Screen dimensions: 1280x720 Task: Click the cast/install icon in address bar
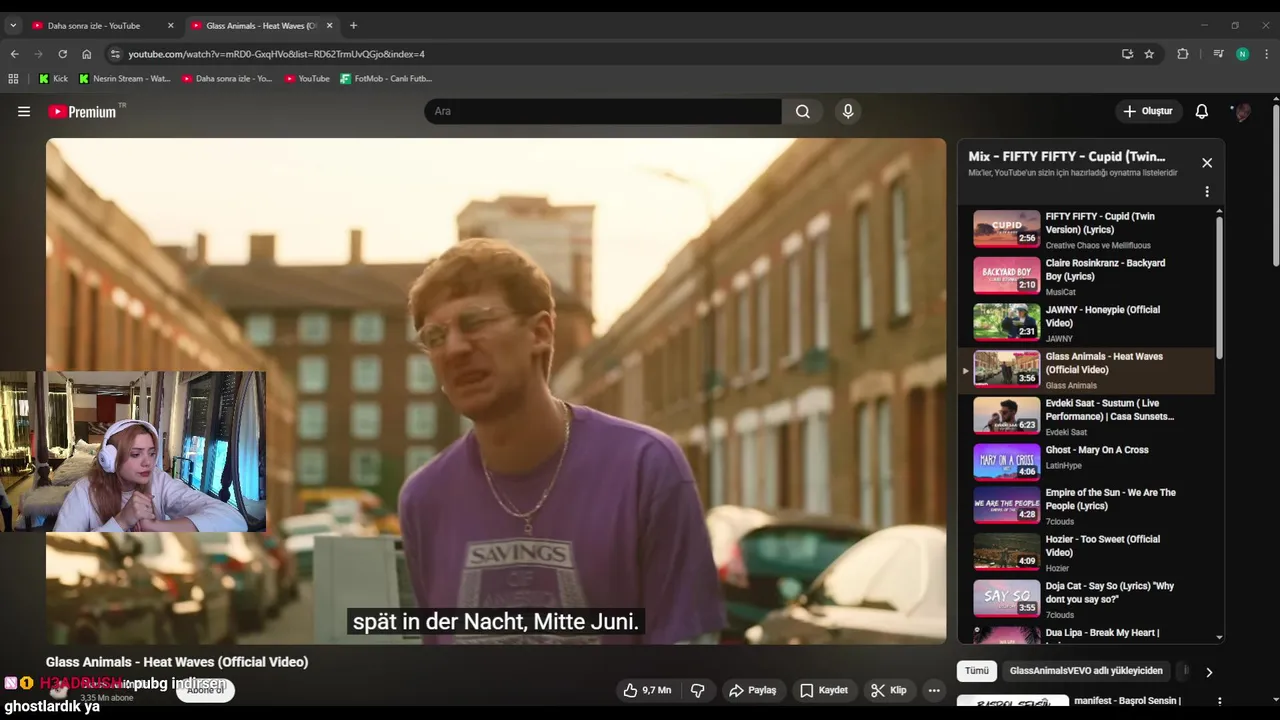[x=1127, y=54]
